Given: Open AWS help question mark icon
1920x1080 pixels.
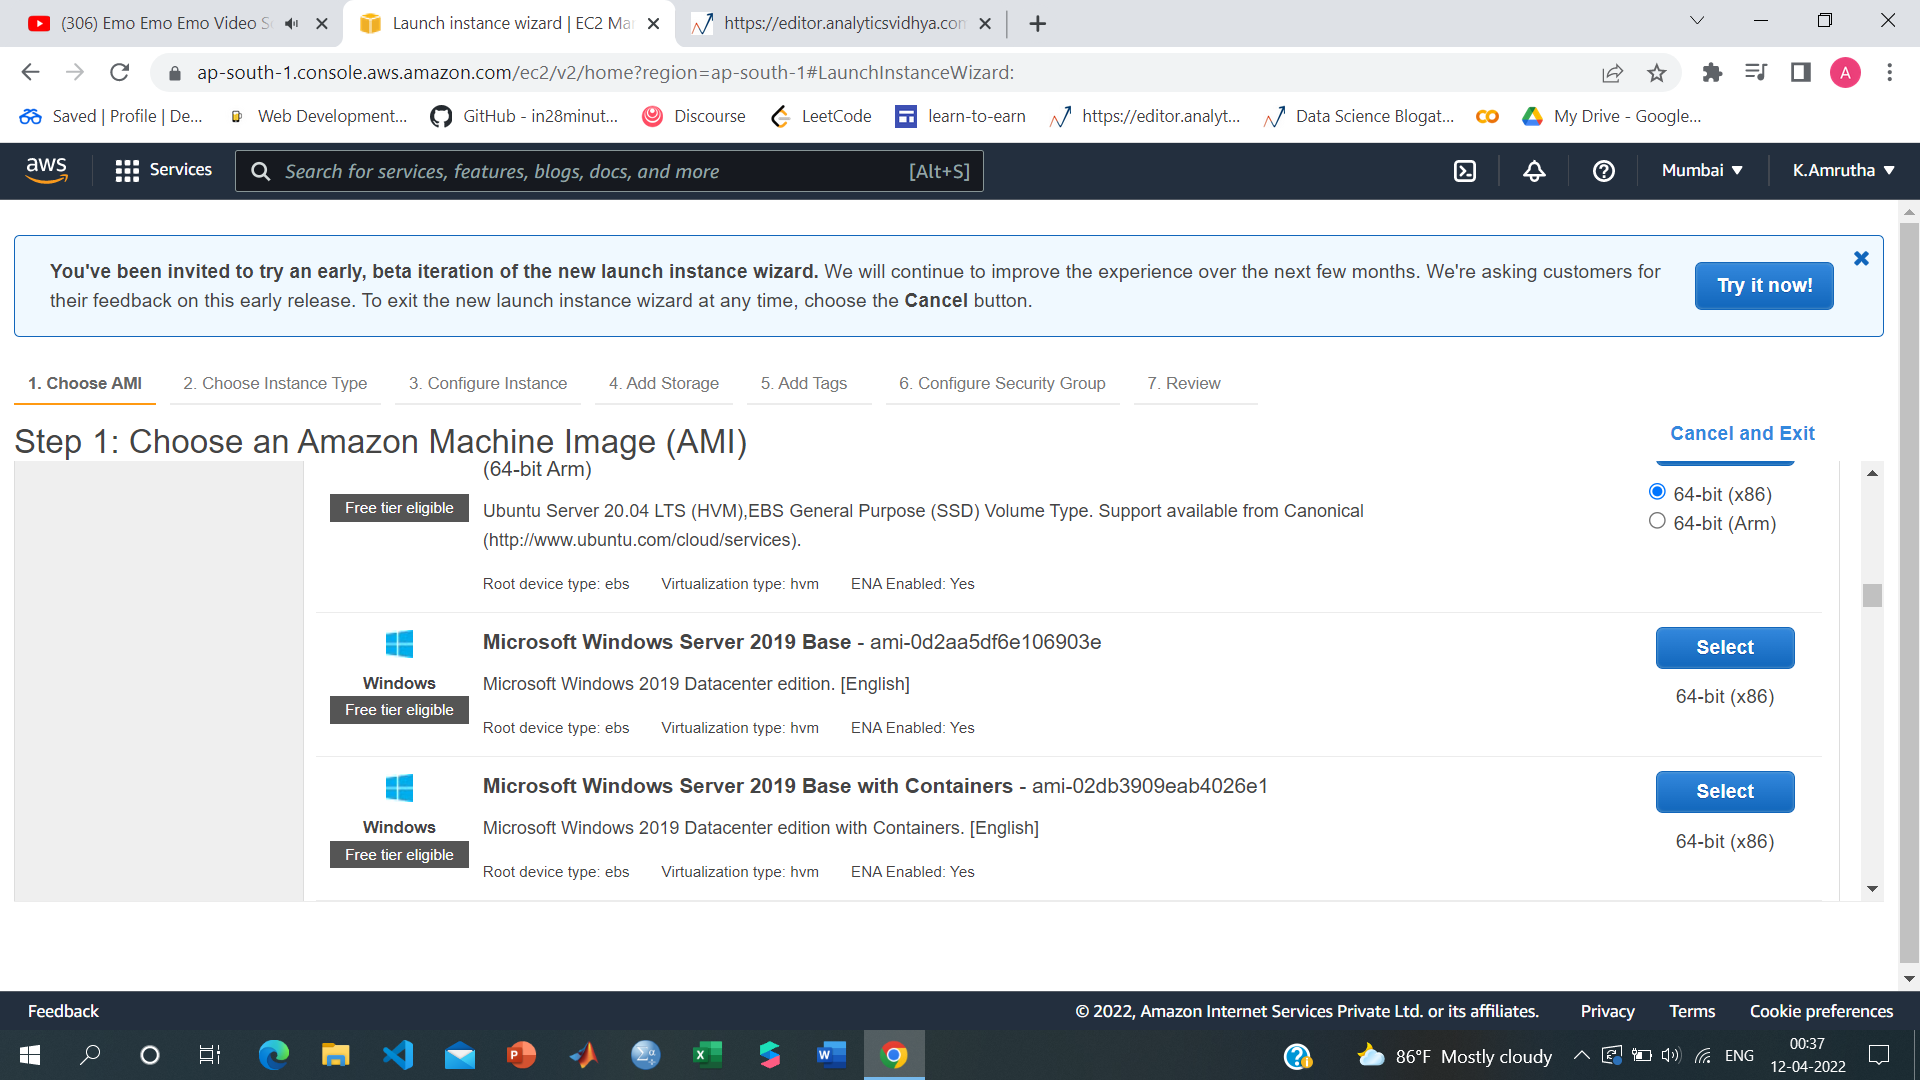Looking at the screenshot, I should pos(1603,171).
